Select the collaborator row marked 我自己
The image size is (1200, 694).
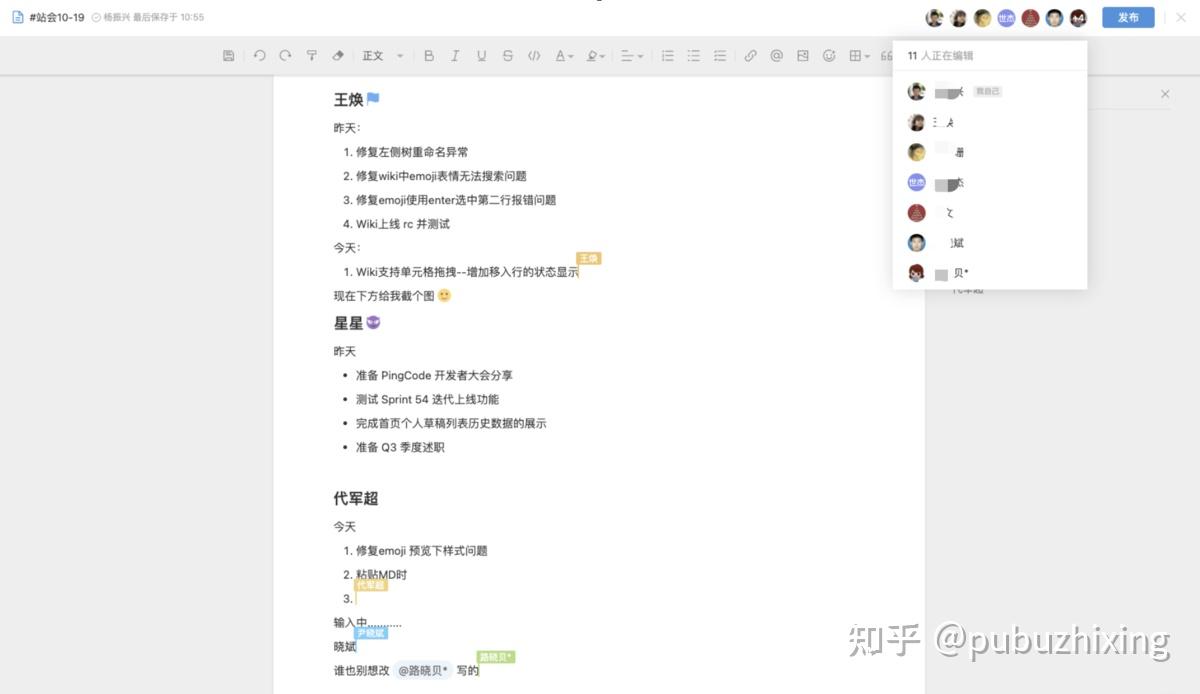[x=990, y=92]
